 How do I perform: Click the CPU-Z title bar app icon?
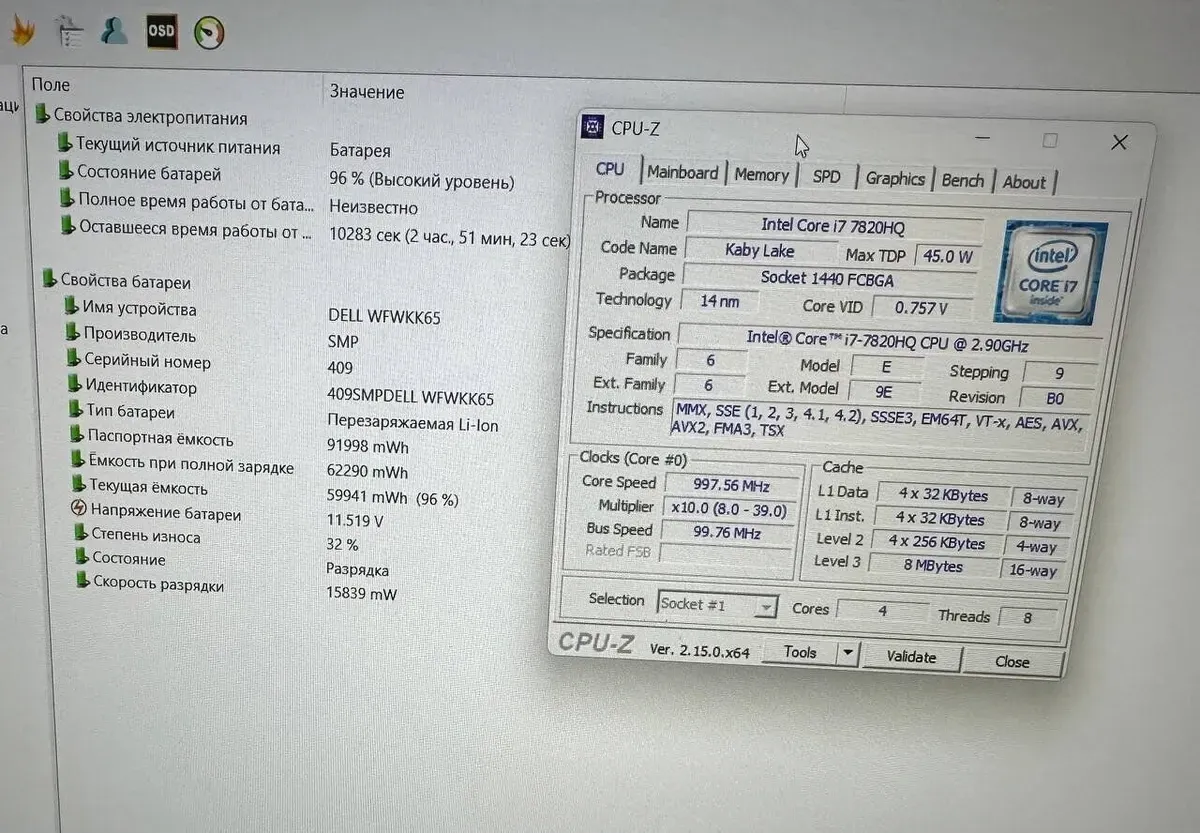click(594, 127)
